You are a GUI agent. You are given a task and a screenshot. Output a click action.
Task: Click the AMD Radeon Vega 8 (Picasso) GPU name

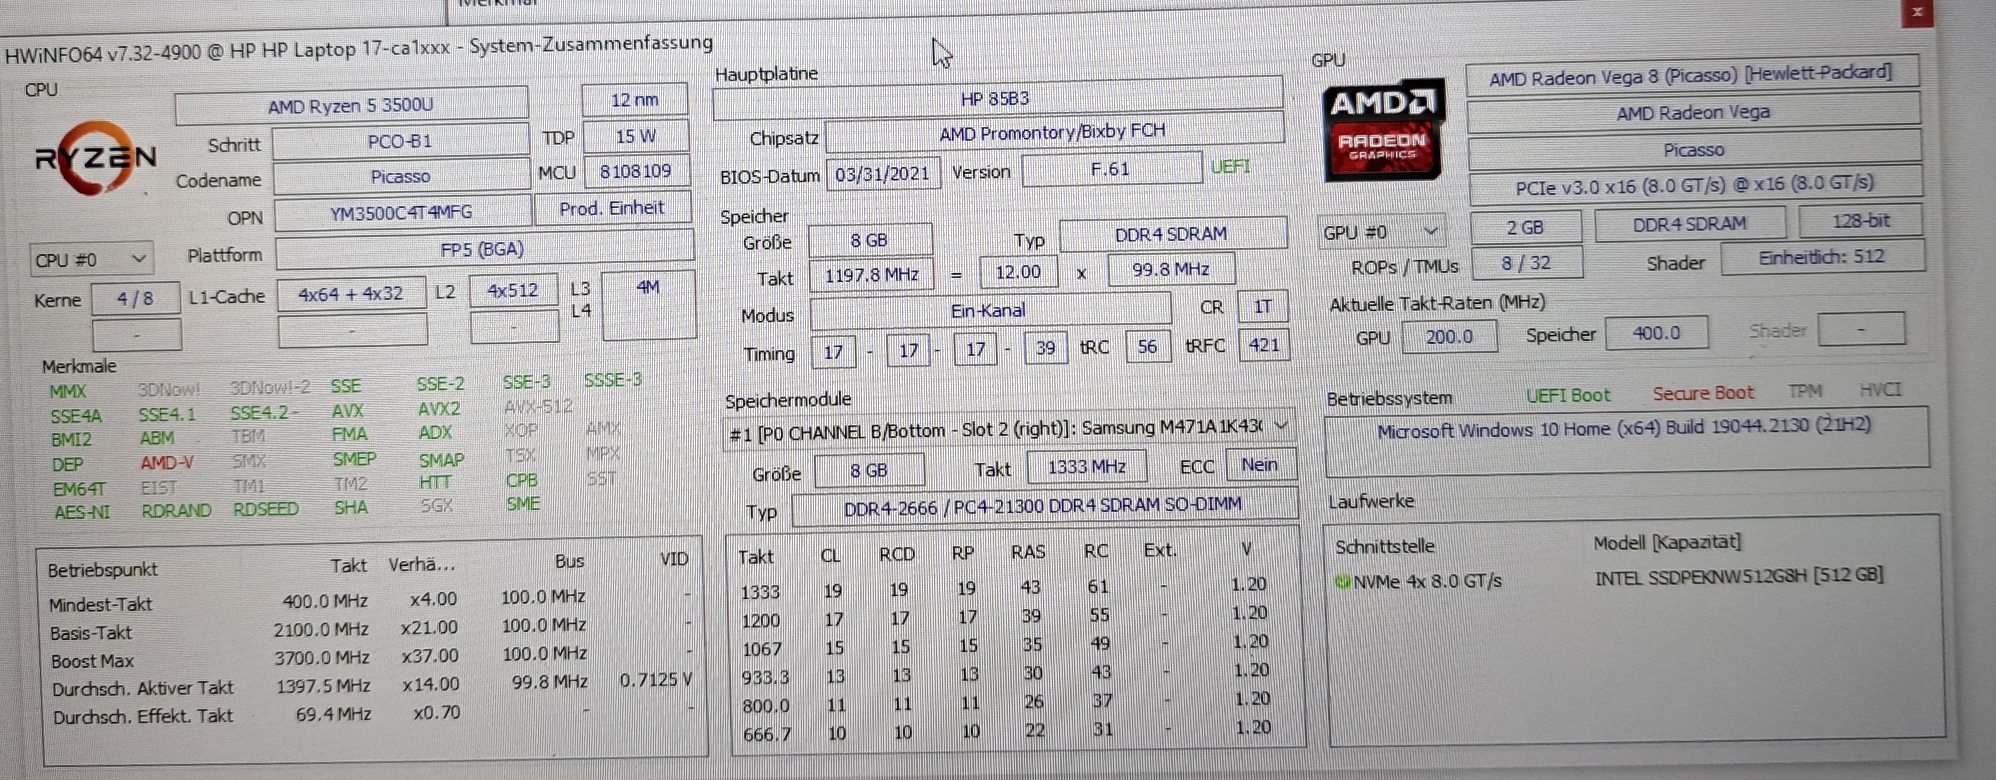[x=1691, y=75]
